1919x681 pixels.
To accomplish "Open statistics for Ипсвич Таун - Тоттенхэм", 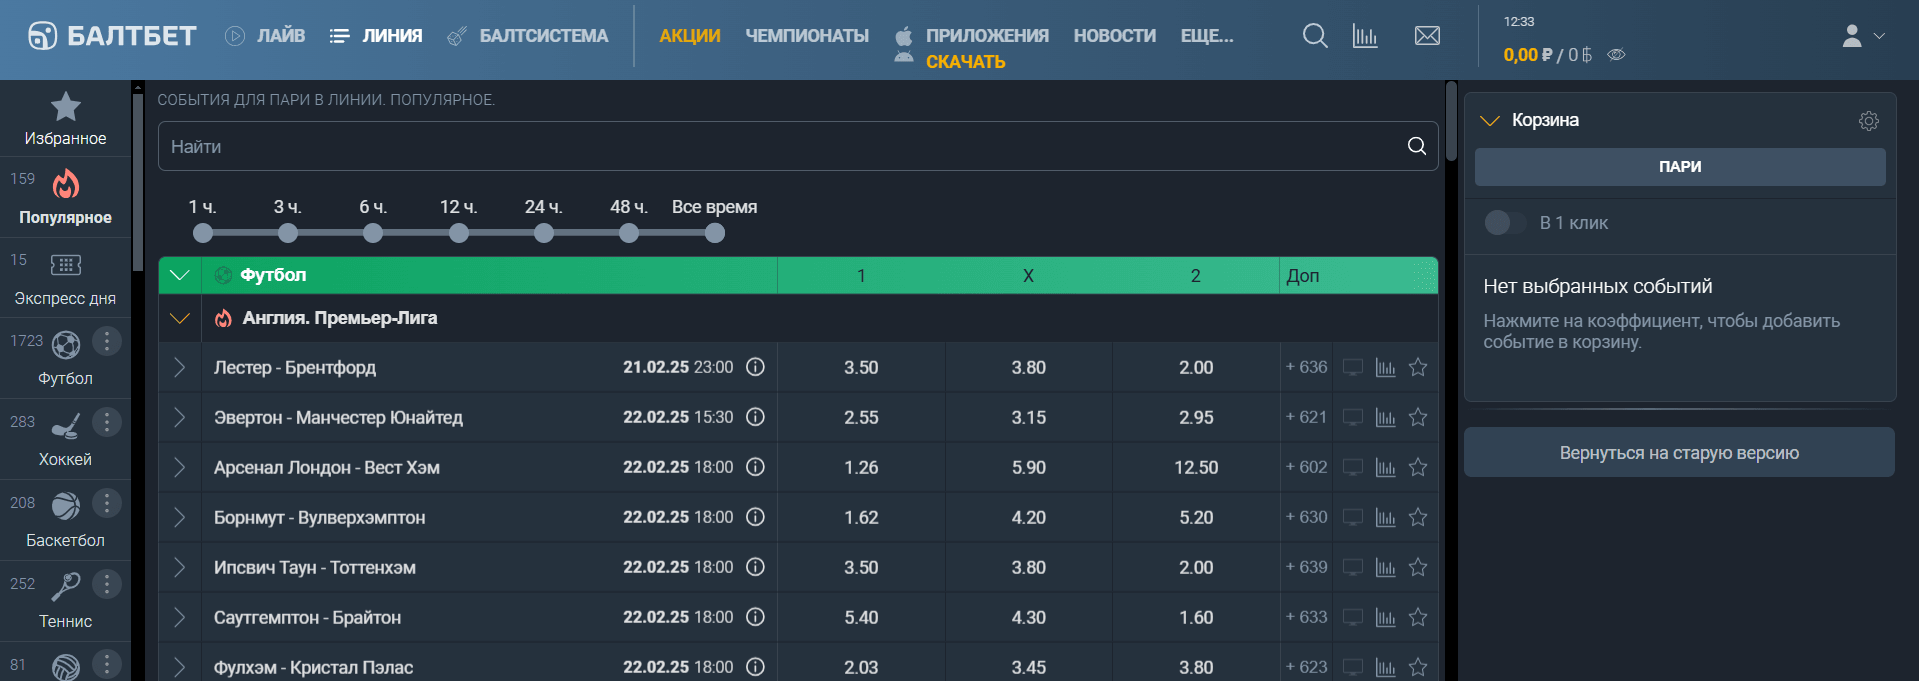I will (1385, 567).
